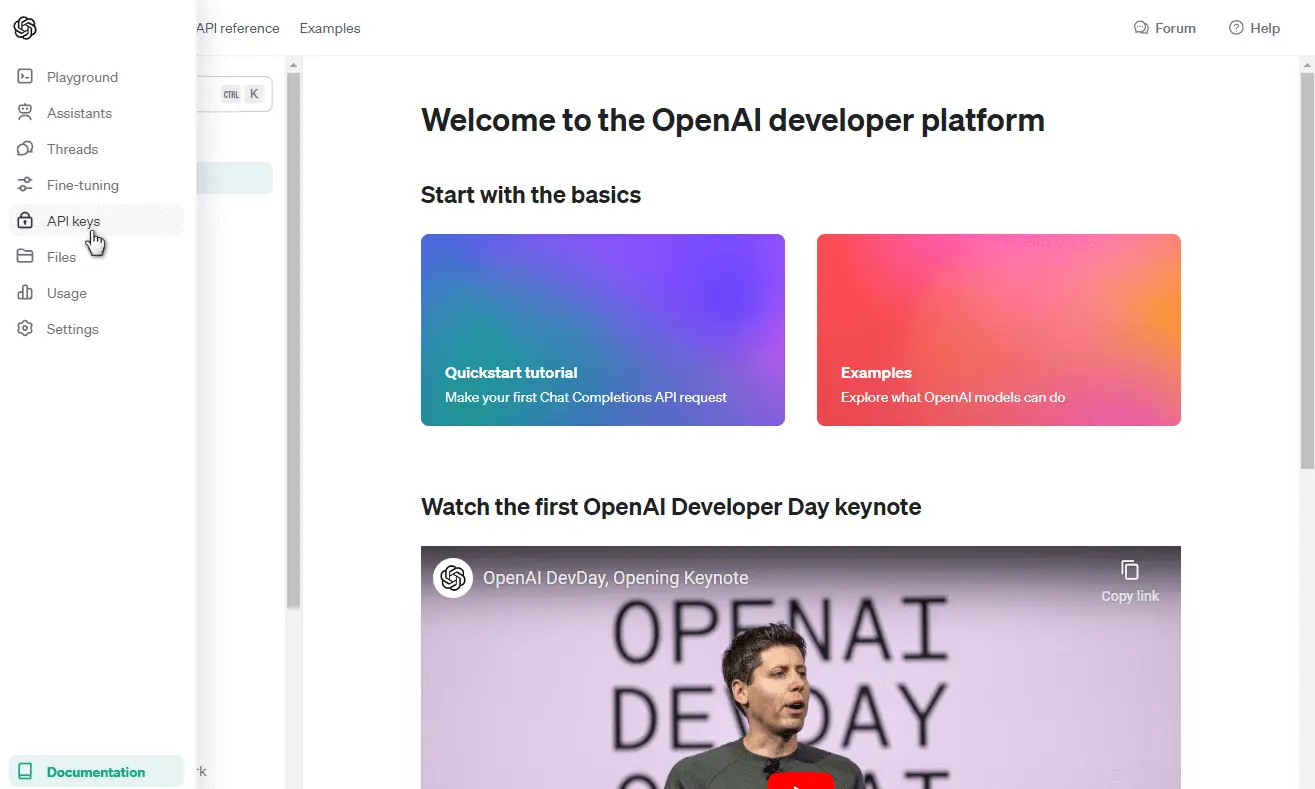This screenshot has width=1315, height=789.
Task: Open the Threads menu item
Action: [96, 149]
